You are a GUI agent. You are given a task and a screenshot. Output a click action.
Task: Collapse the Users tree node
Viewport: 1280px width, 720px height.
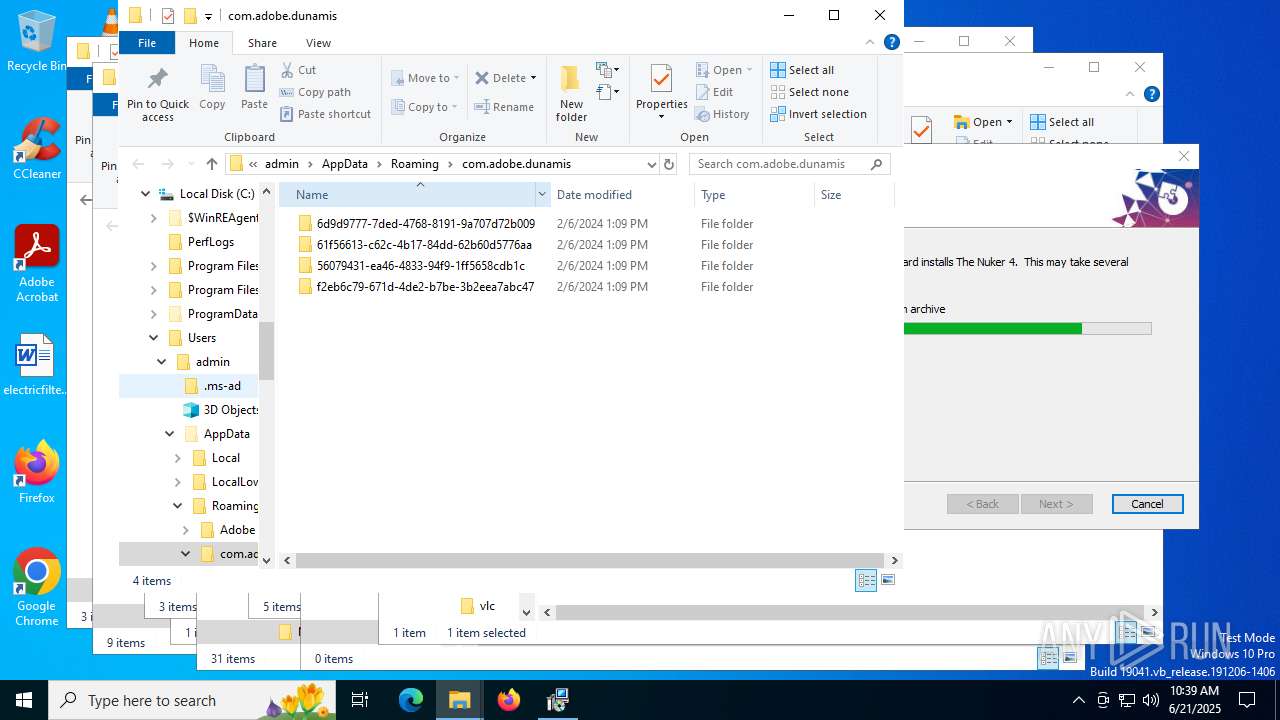click(x=154, y=338)
